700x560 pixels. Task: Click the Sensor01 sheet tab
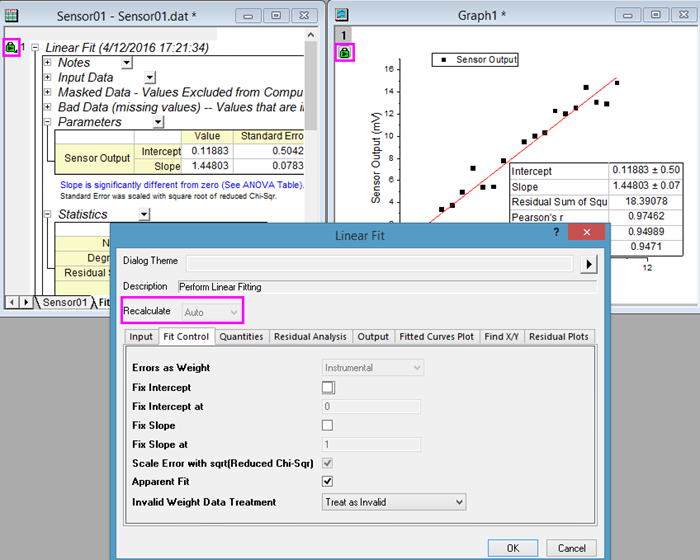coord(64,302)
